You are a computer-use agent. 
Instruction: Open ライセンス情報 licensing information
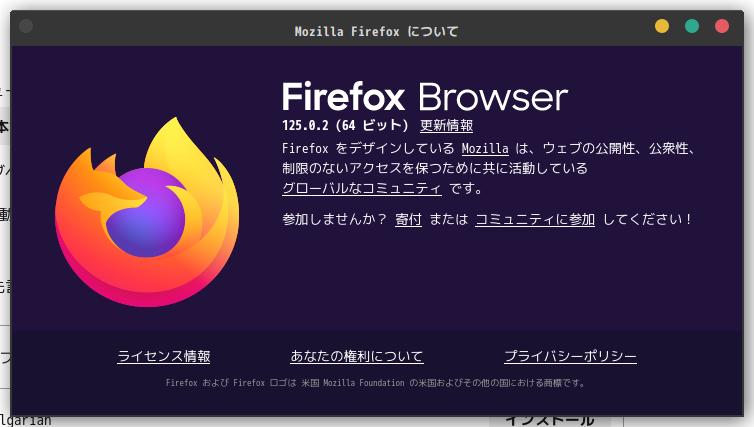pos(164,356)
